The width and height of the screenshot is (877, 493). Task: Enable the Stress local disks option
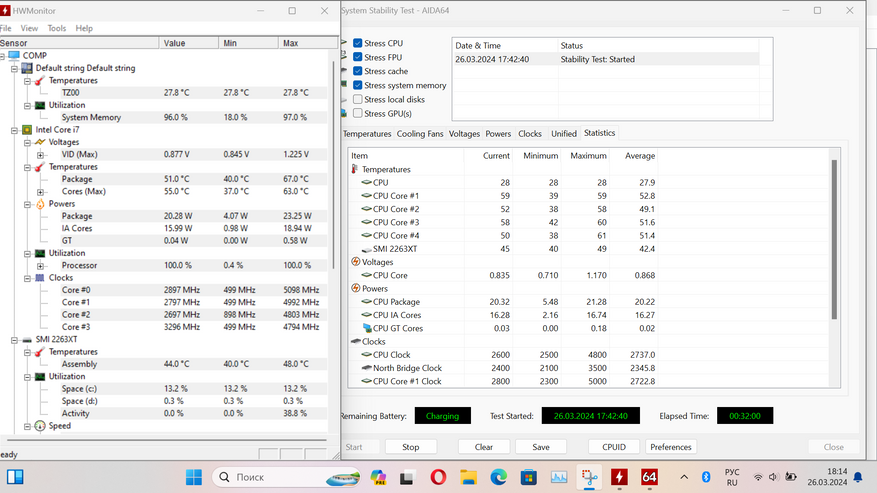pyautogui.click(x=358, y=99)
